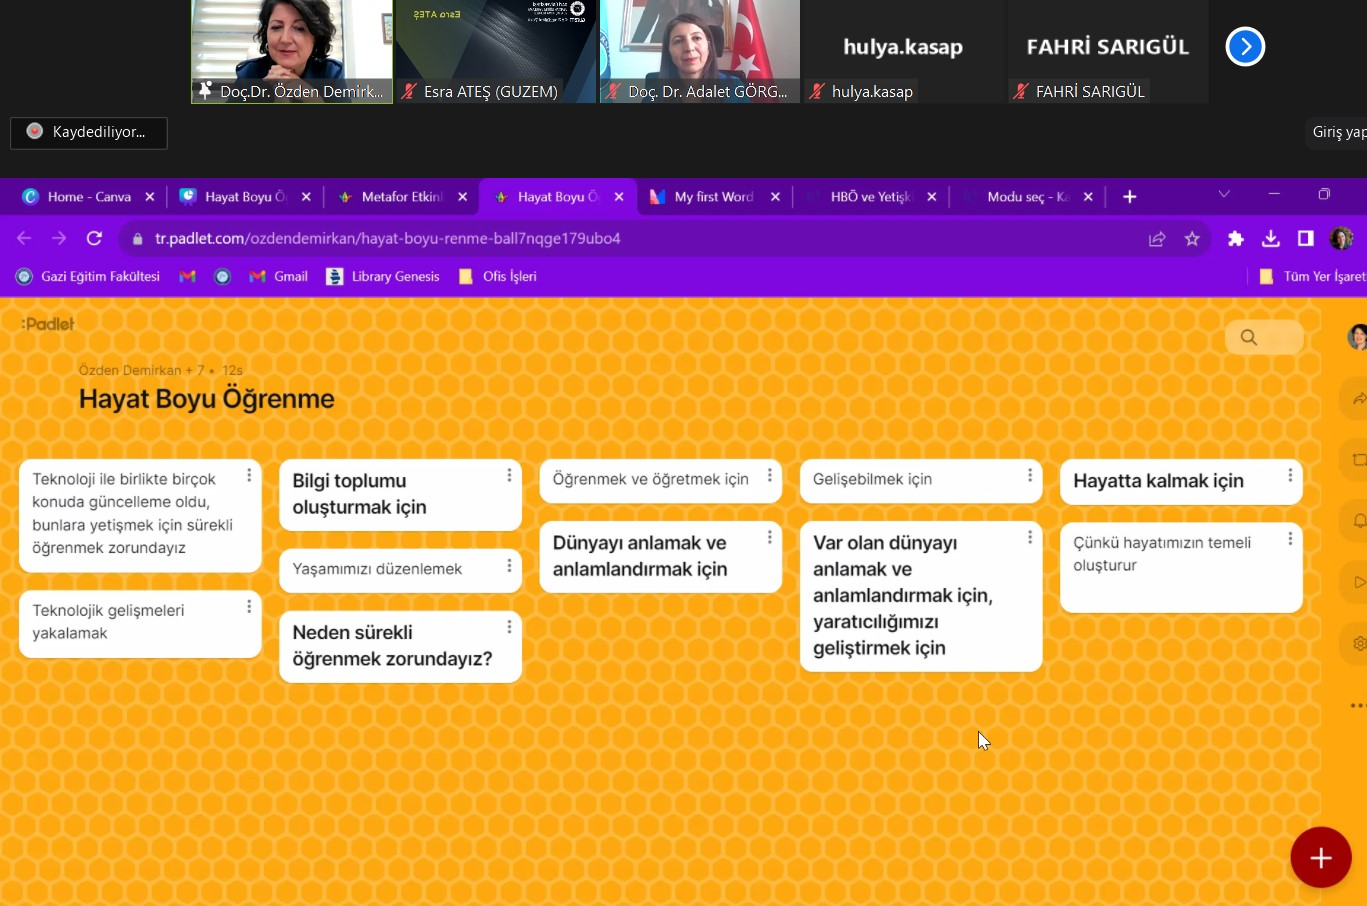Expand the browser tab search chevron

(x=1224, y=195)
